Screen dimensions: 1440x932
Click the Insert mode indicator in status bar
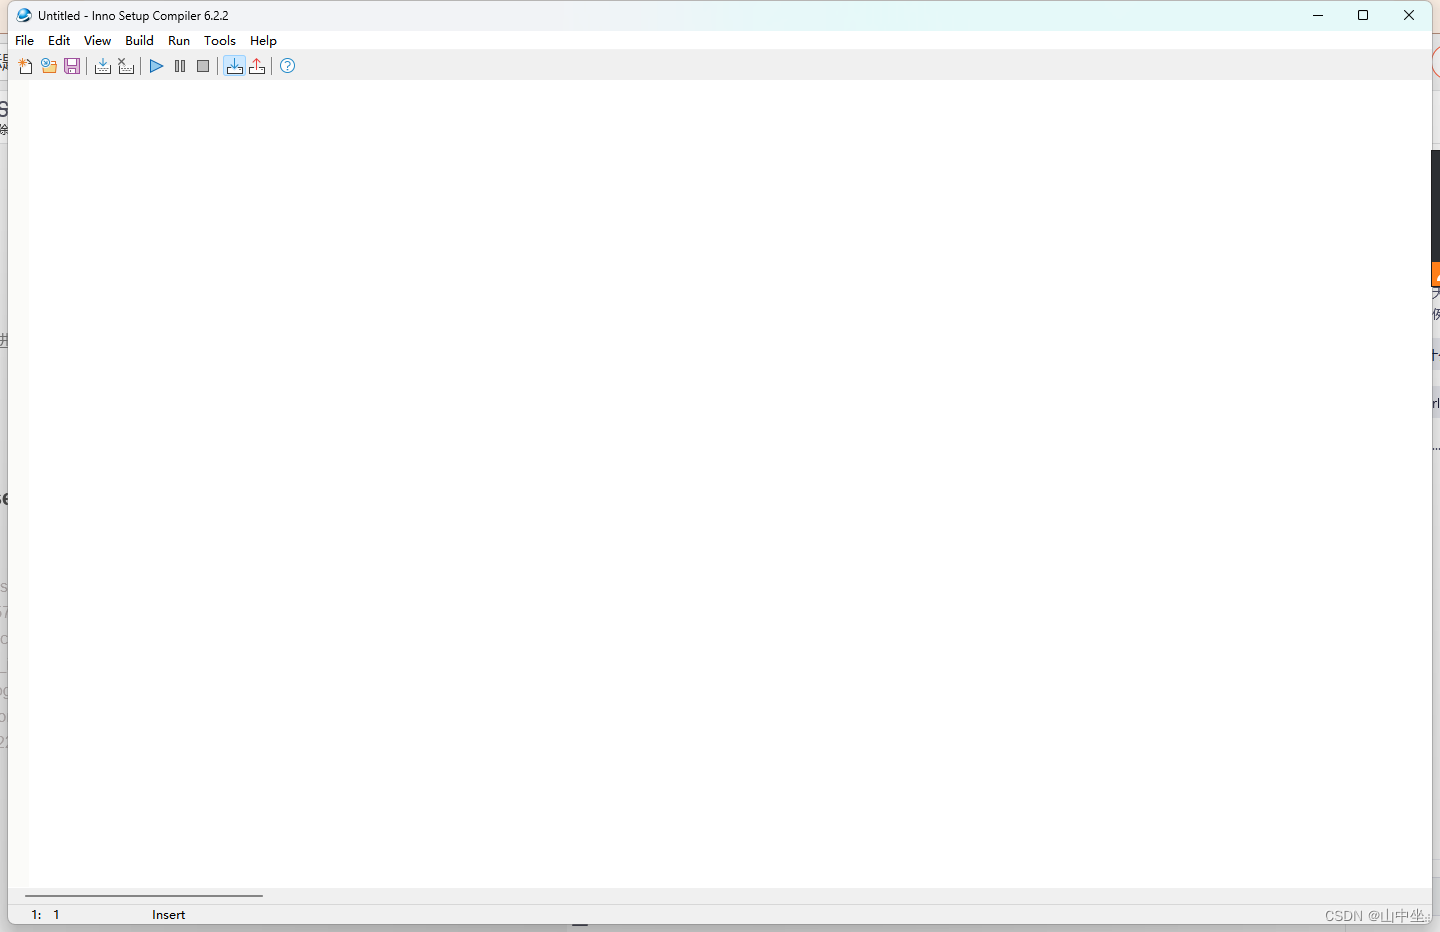pyautogui.click(x=168, y=915)
